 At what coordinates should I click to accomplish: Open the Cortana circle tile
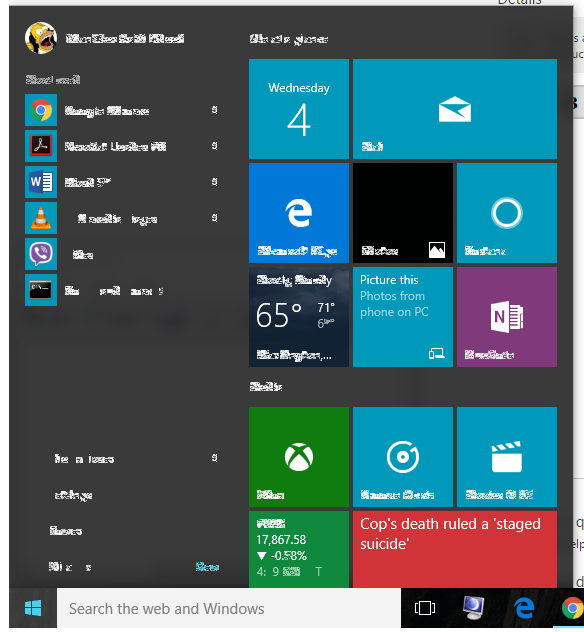507,213
